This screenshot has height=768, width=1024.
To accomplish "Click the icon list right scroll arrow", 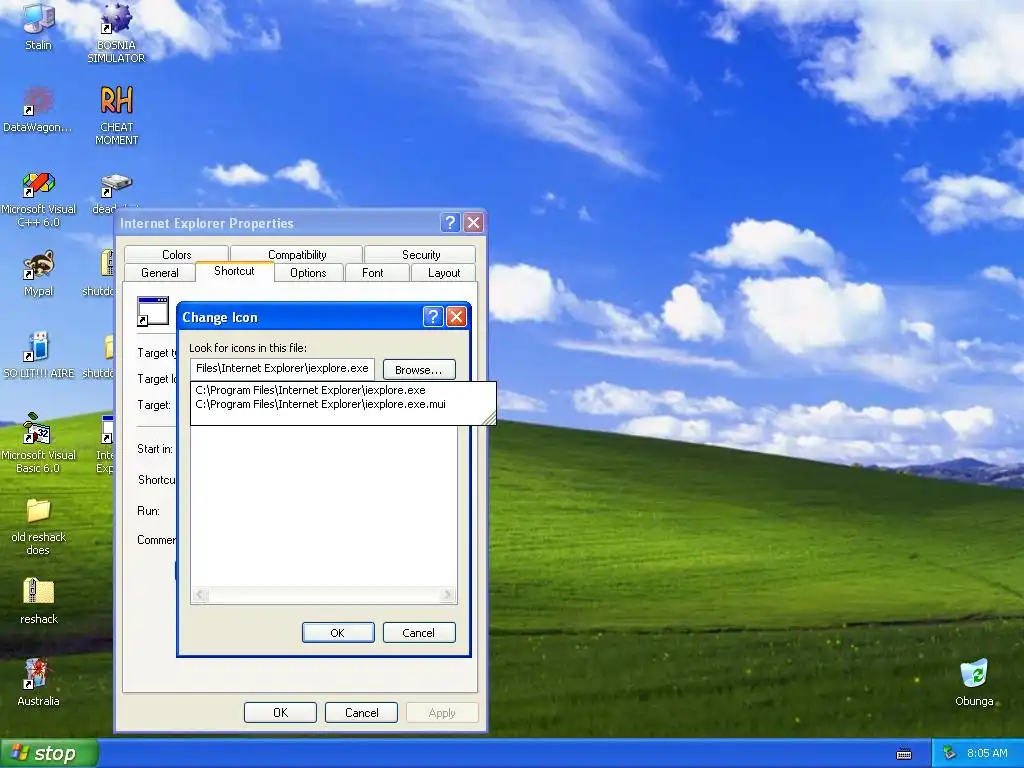I will point(447,595).
